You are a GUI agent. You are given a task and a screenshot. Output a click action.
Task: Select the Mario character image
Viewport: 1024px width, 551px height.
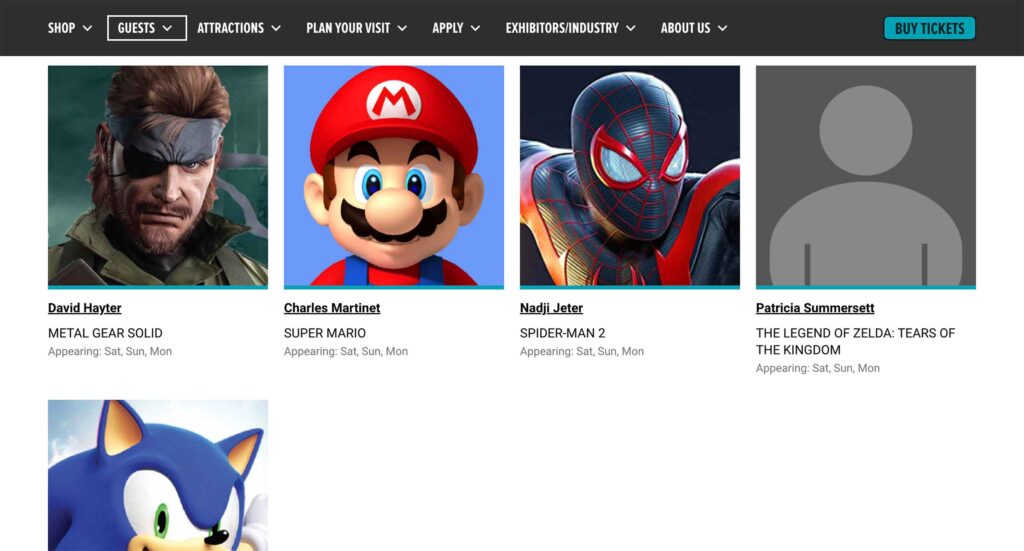click(394, 176)
